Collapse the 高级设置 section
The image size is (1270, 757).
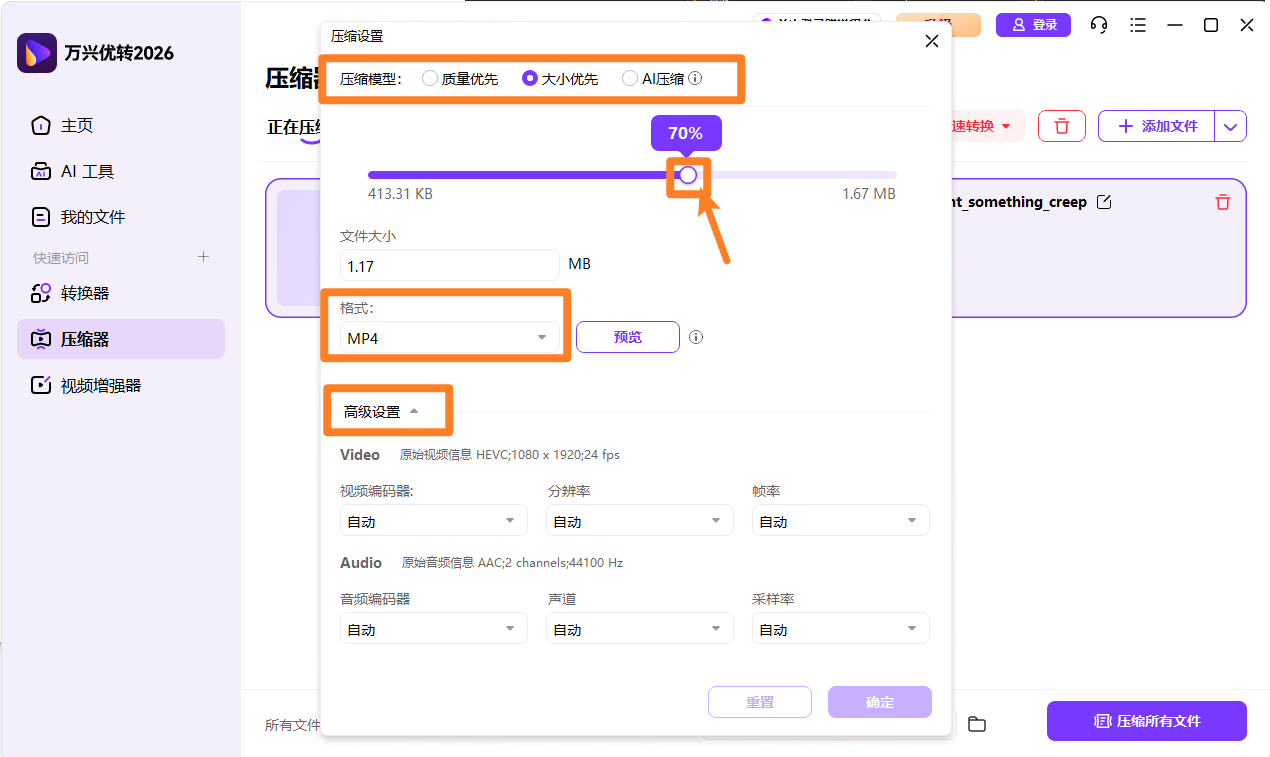(x=381, y=411)
